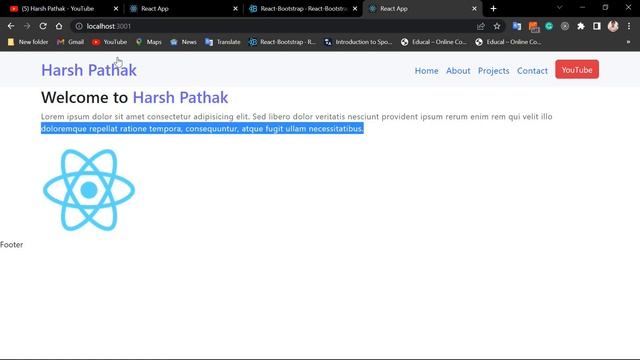
Task: Click the share page icon in address bar
Action: pyautogui.click(x=480, y=26)
